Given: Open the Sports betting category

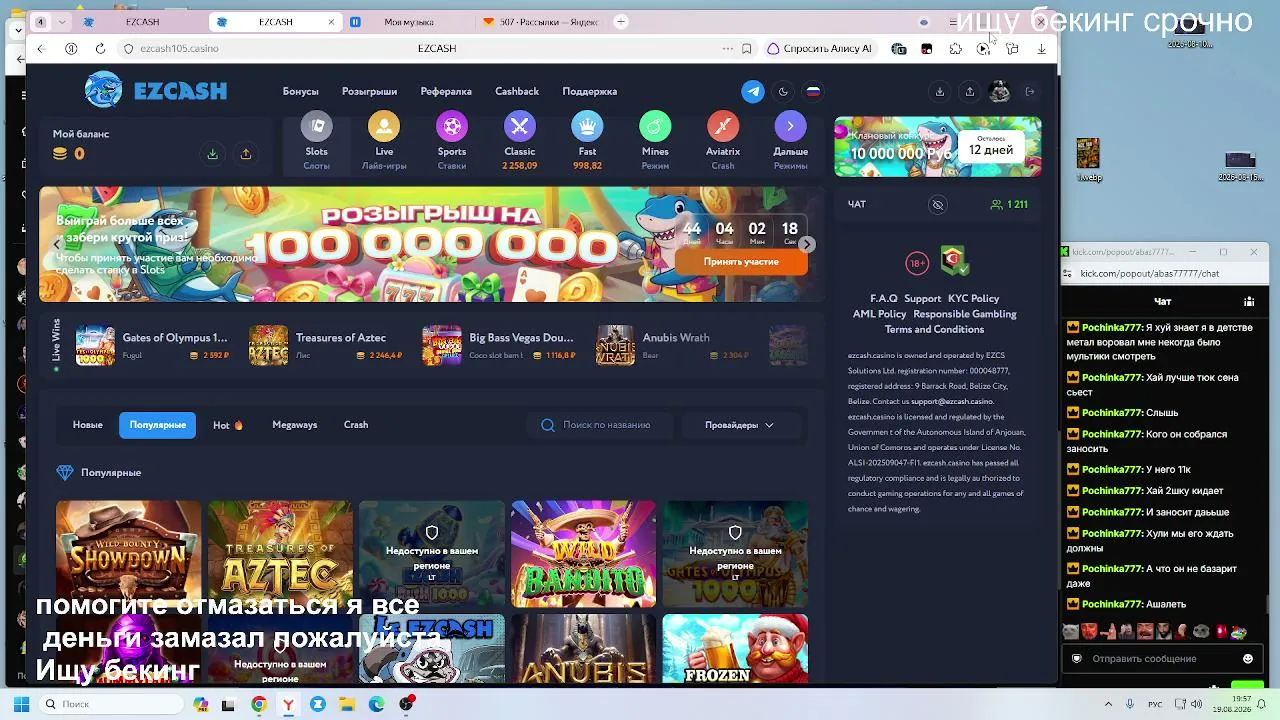Looking at the screenshot, I should tap(452, 141).
